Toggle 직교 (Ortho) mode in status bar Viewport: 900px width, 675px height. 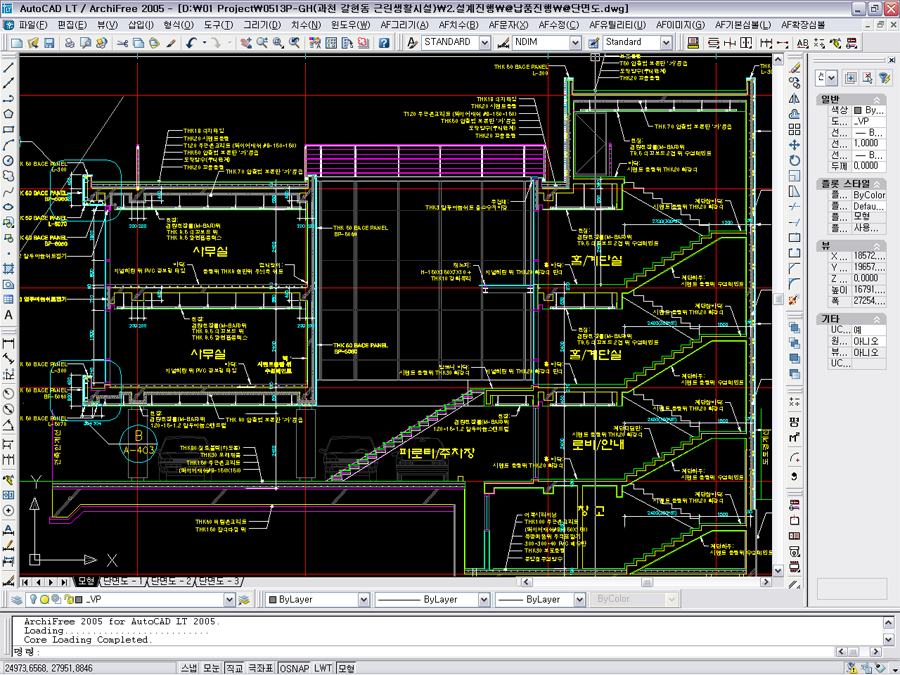[x=234, y=668]
